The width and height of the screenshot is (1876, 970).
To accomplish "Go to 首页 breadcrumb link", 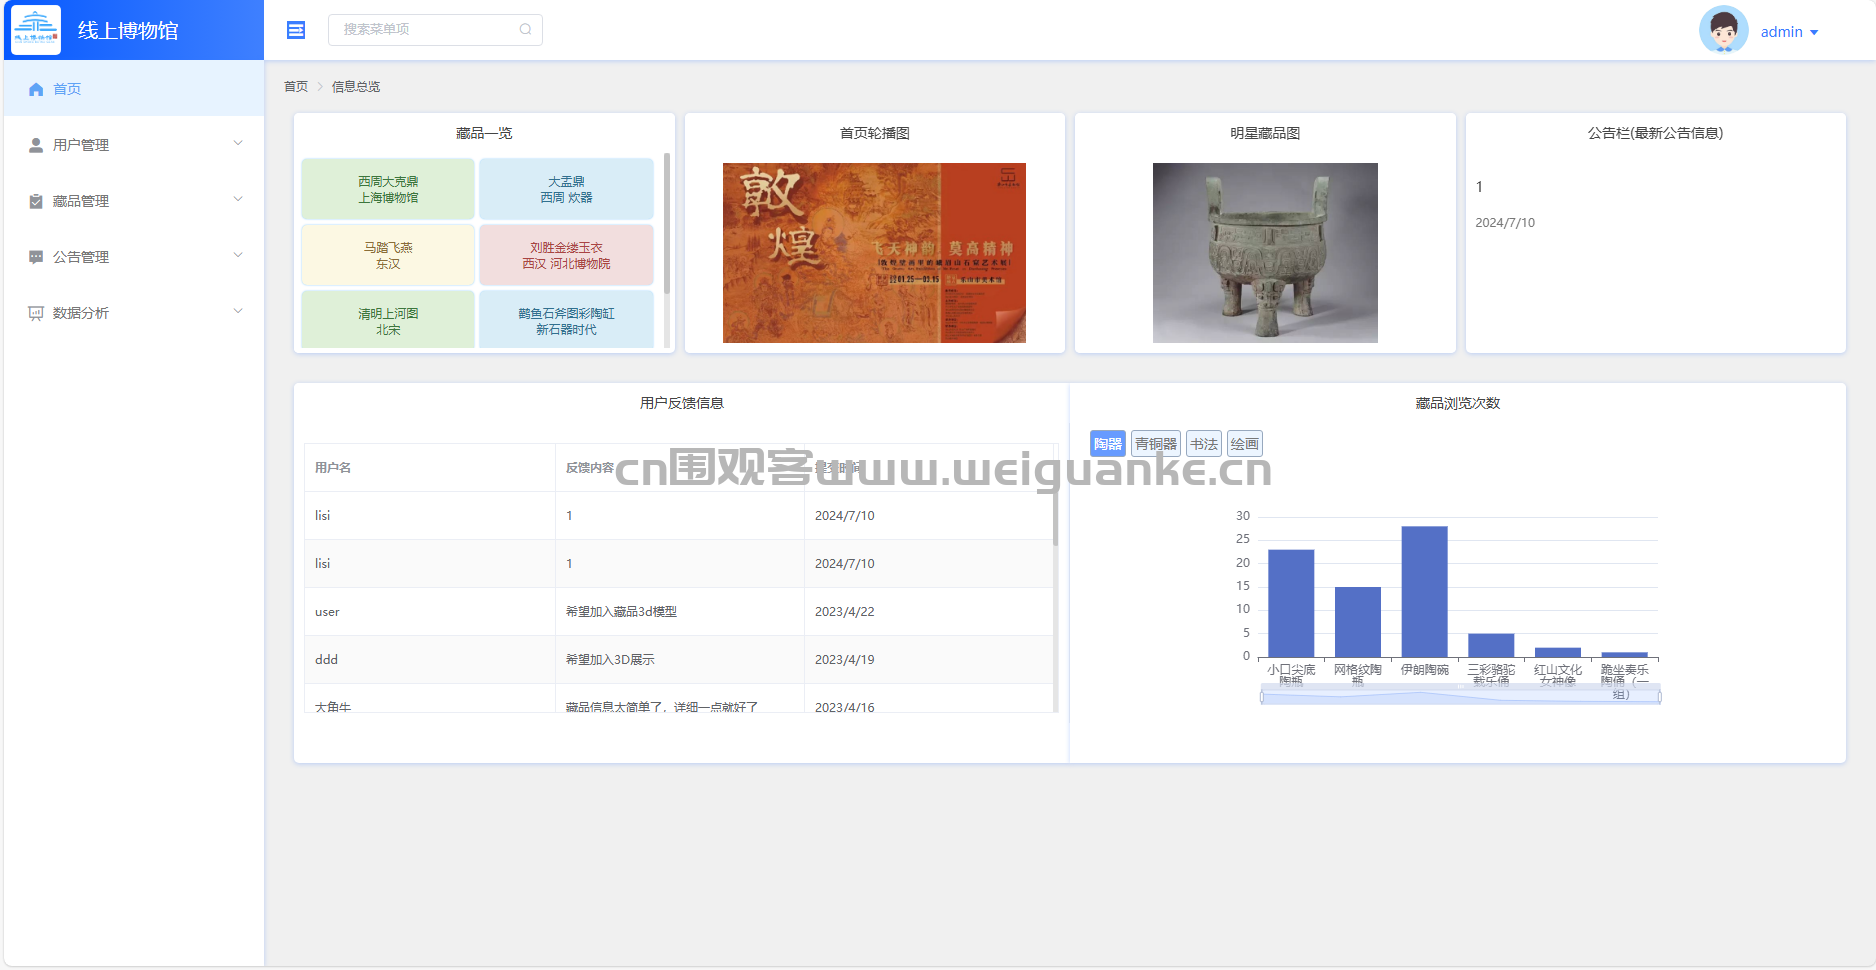I will (x=296, y=87).
